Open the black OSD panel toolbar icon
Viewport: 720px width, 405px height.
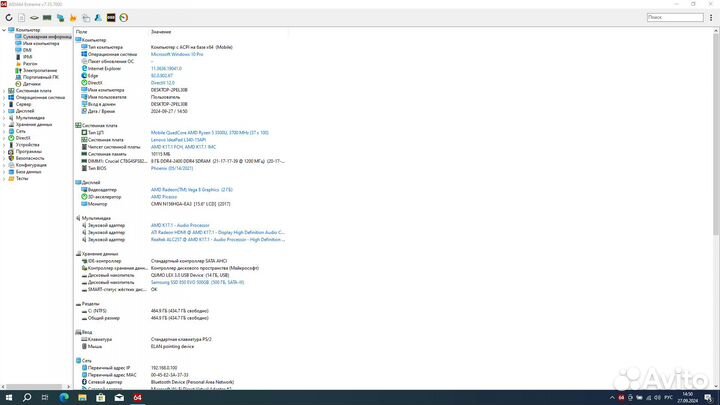click(x=111, y=17)
